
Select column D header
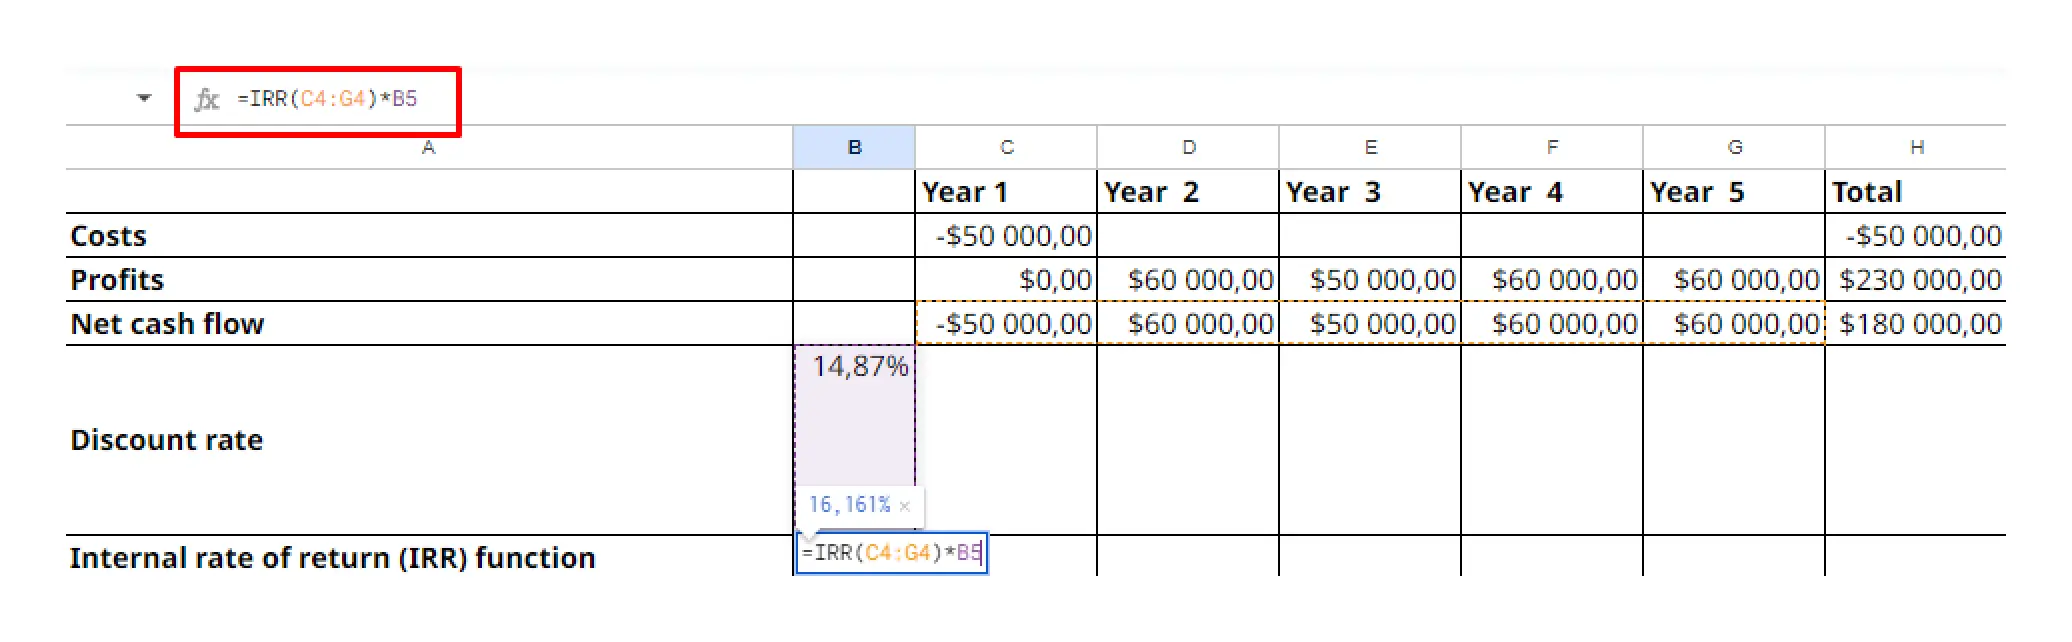click(1188, 147)
